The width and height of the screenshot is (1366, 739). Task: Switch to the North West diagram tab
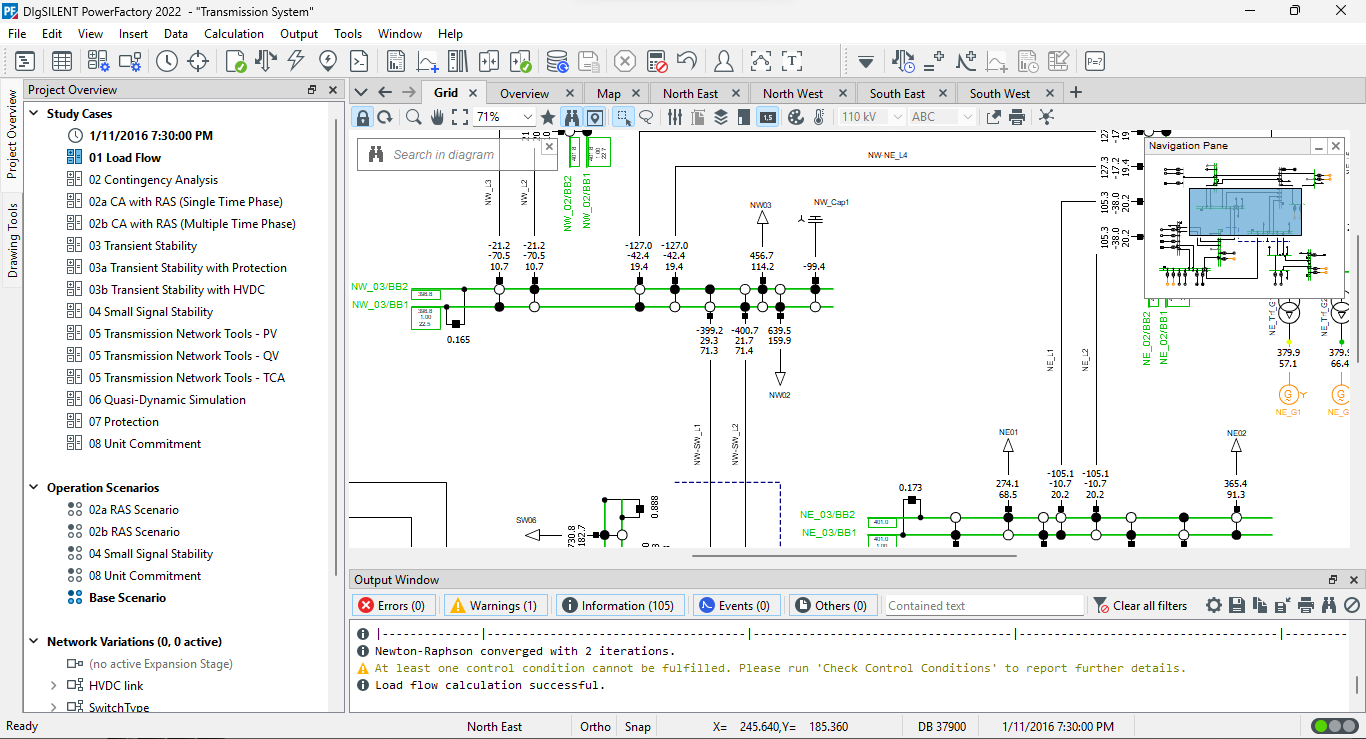(x=793, y=93)
